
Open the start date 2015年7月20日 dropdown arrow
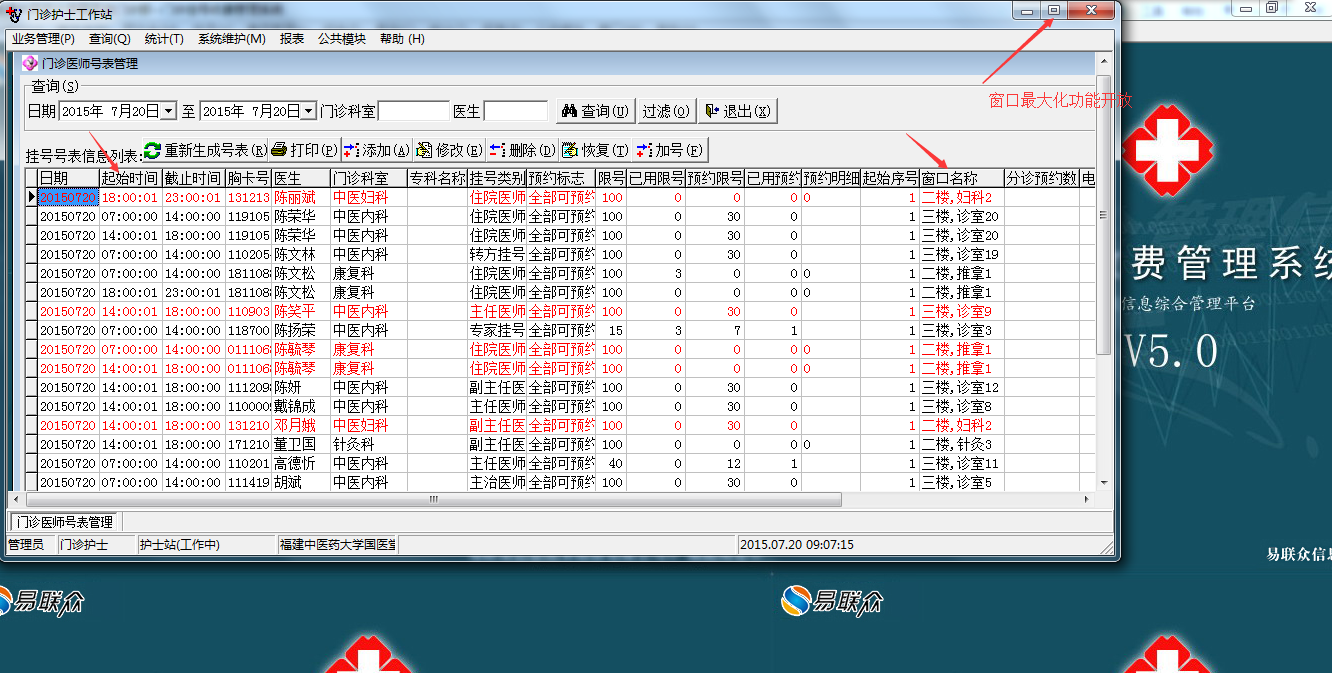tap(168, 111)
